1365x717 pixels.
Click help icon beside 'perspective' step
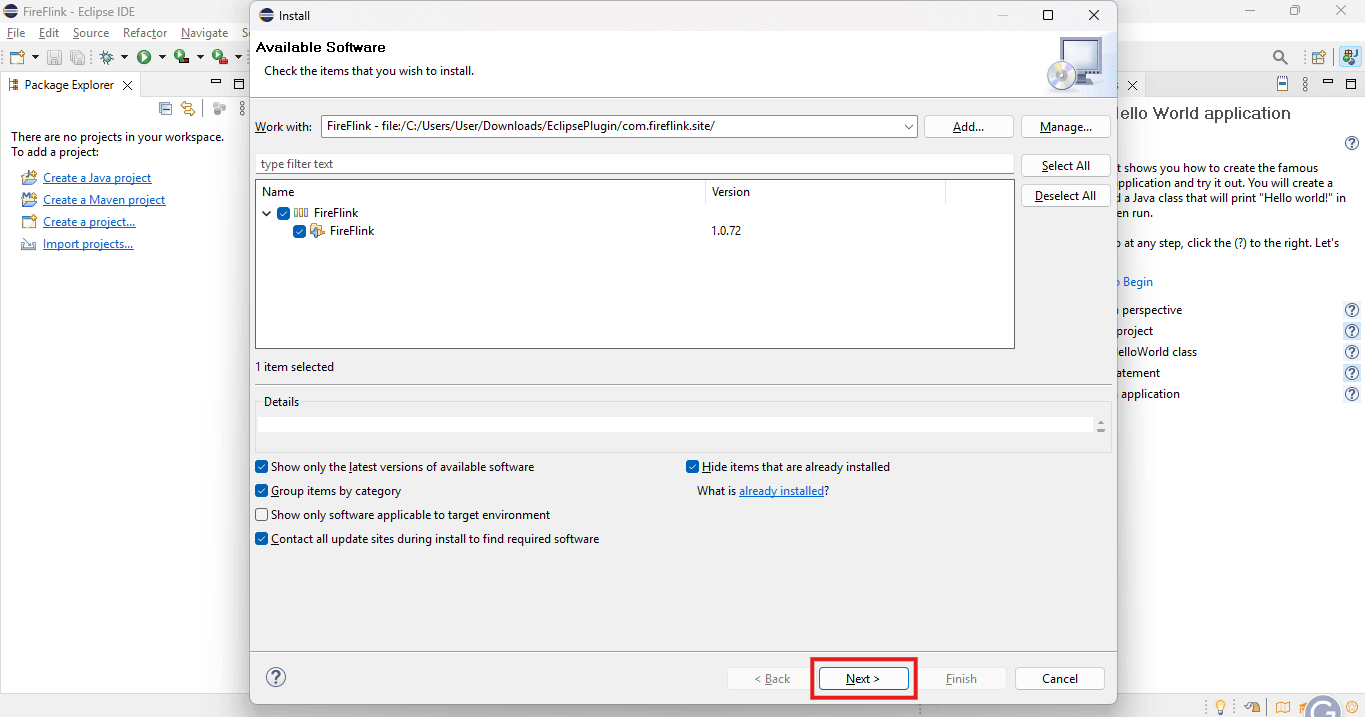coord(1352,310)
